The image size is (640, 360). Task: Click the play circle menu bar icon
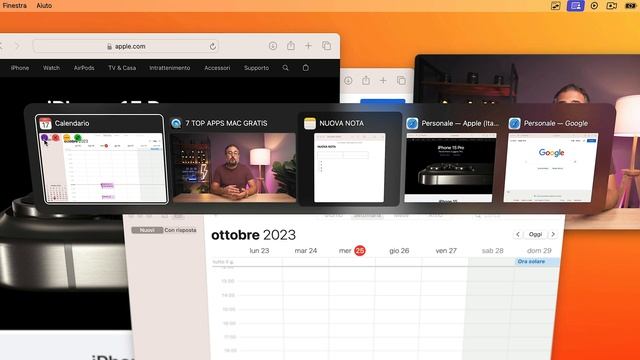click(x=594, y=6)
